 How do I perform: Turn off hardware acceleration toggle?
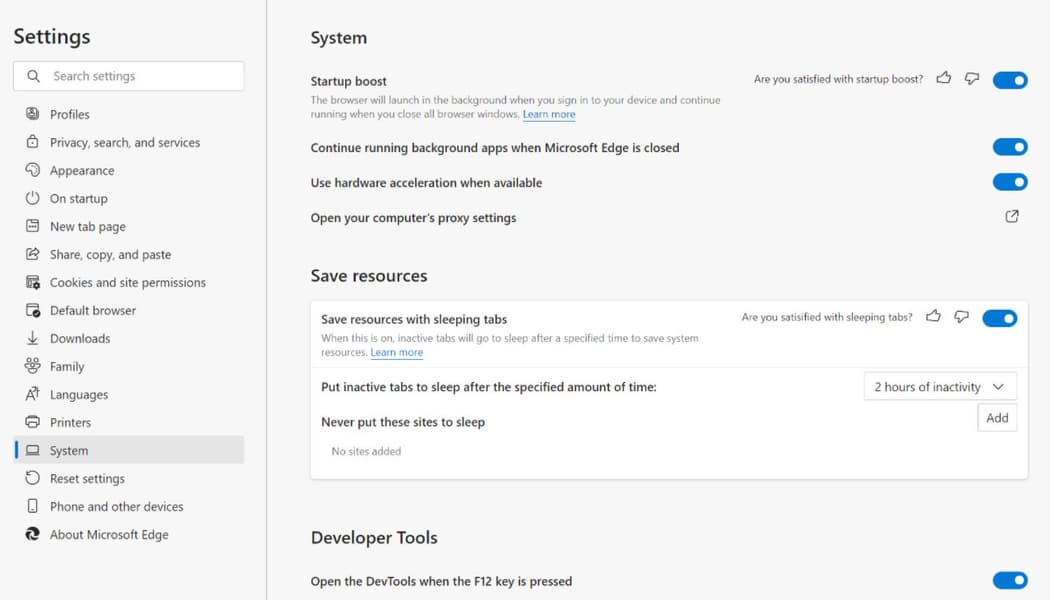tap(1010, 182)
